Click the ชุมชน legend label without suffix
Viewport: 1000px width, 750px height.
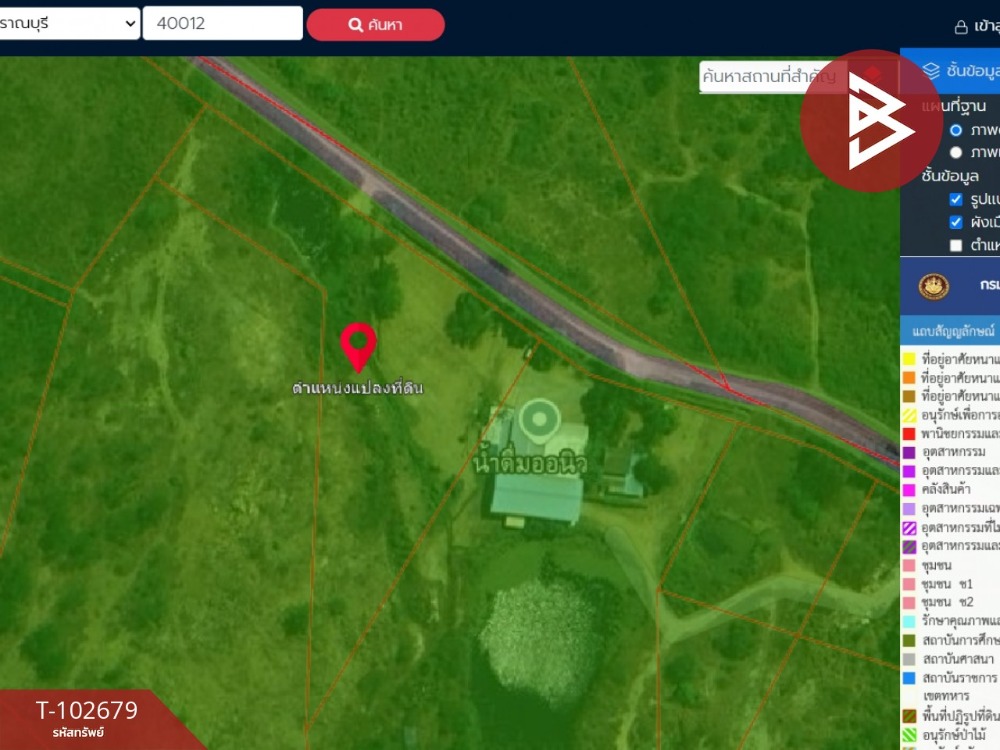(936, 565)
